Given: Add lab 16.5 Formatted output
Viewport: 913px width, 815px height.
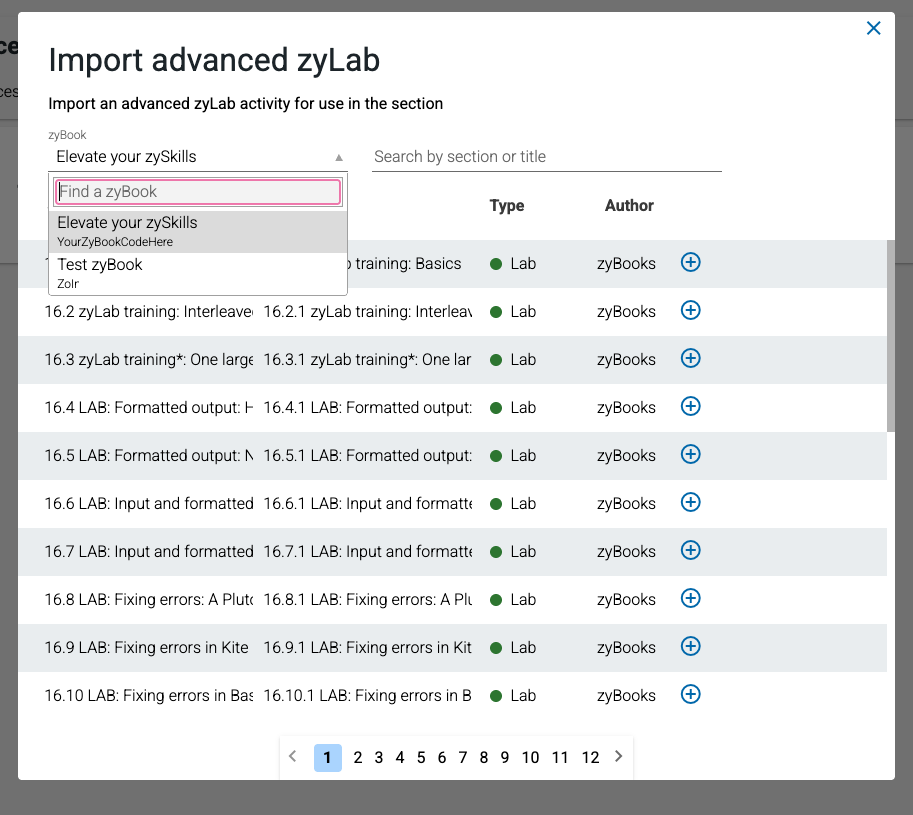Looking at the screenshot, I should 691,454.
